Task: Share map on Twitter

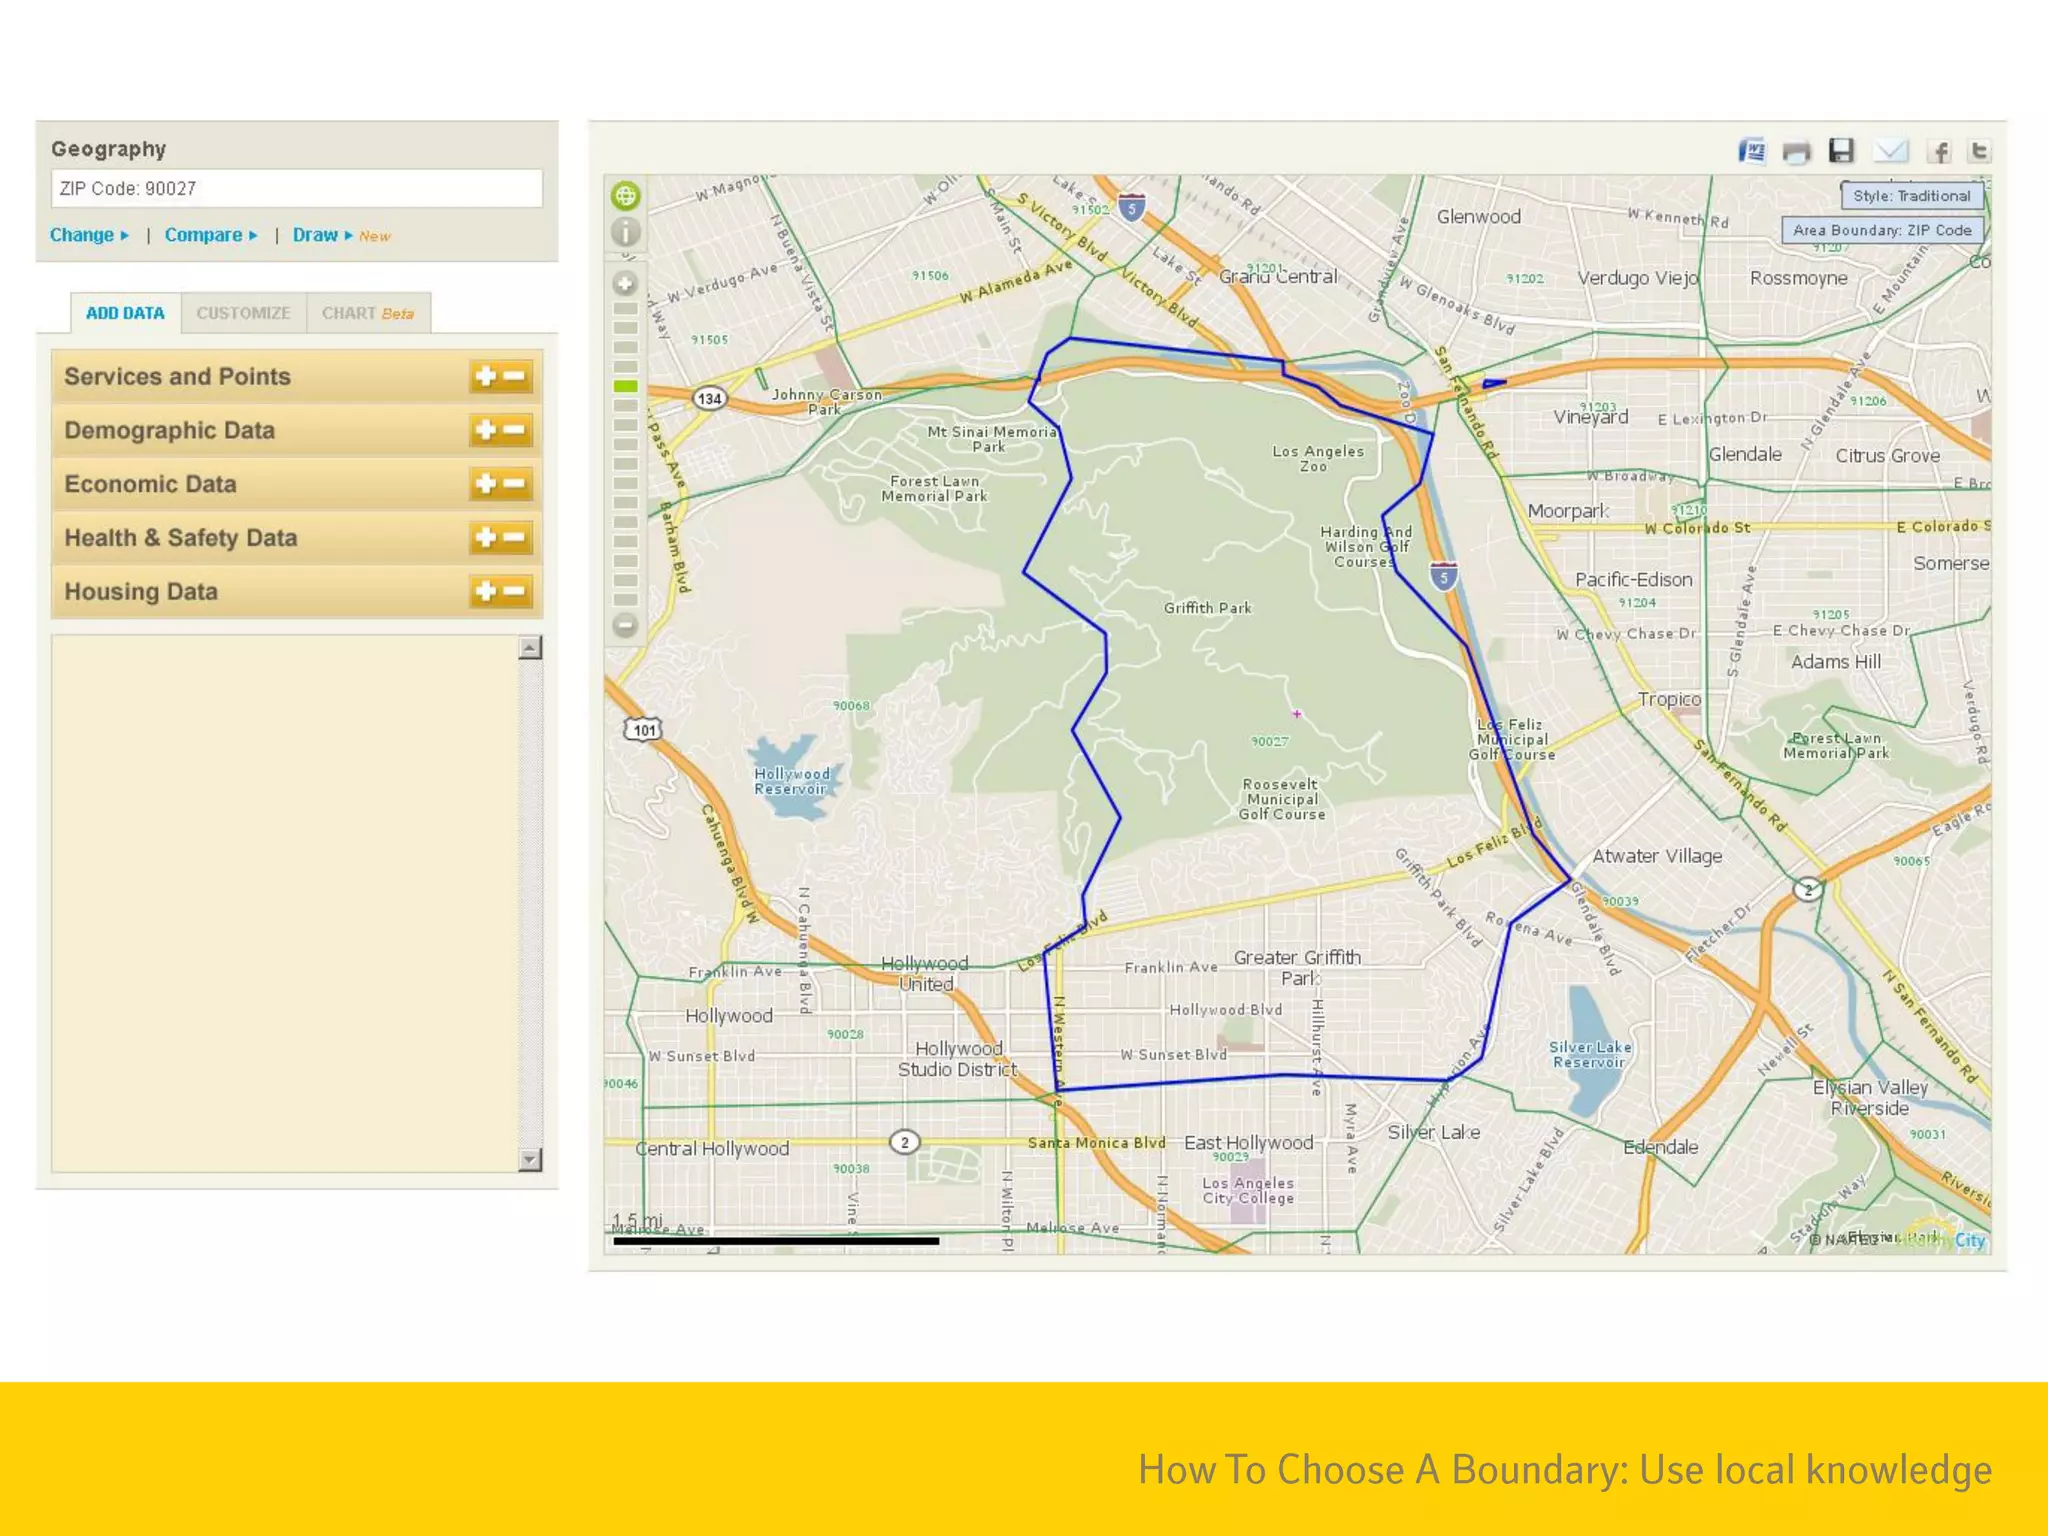Action: click(x=1978, y=151)
